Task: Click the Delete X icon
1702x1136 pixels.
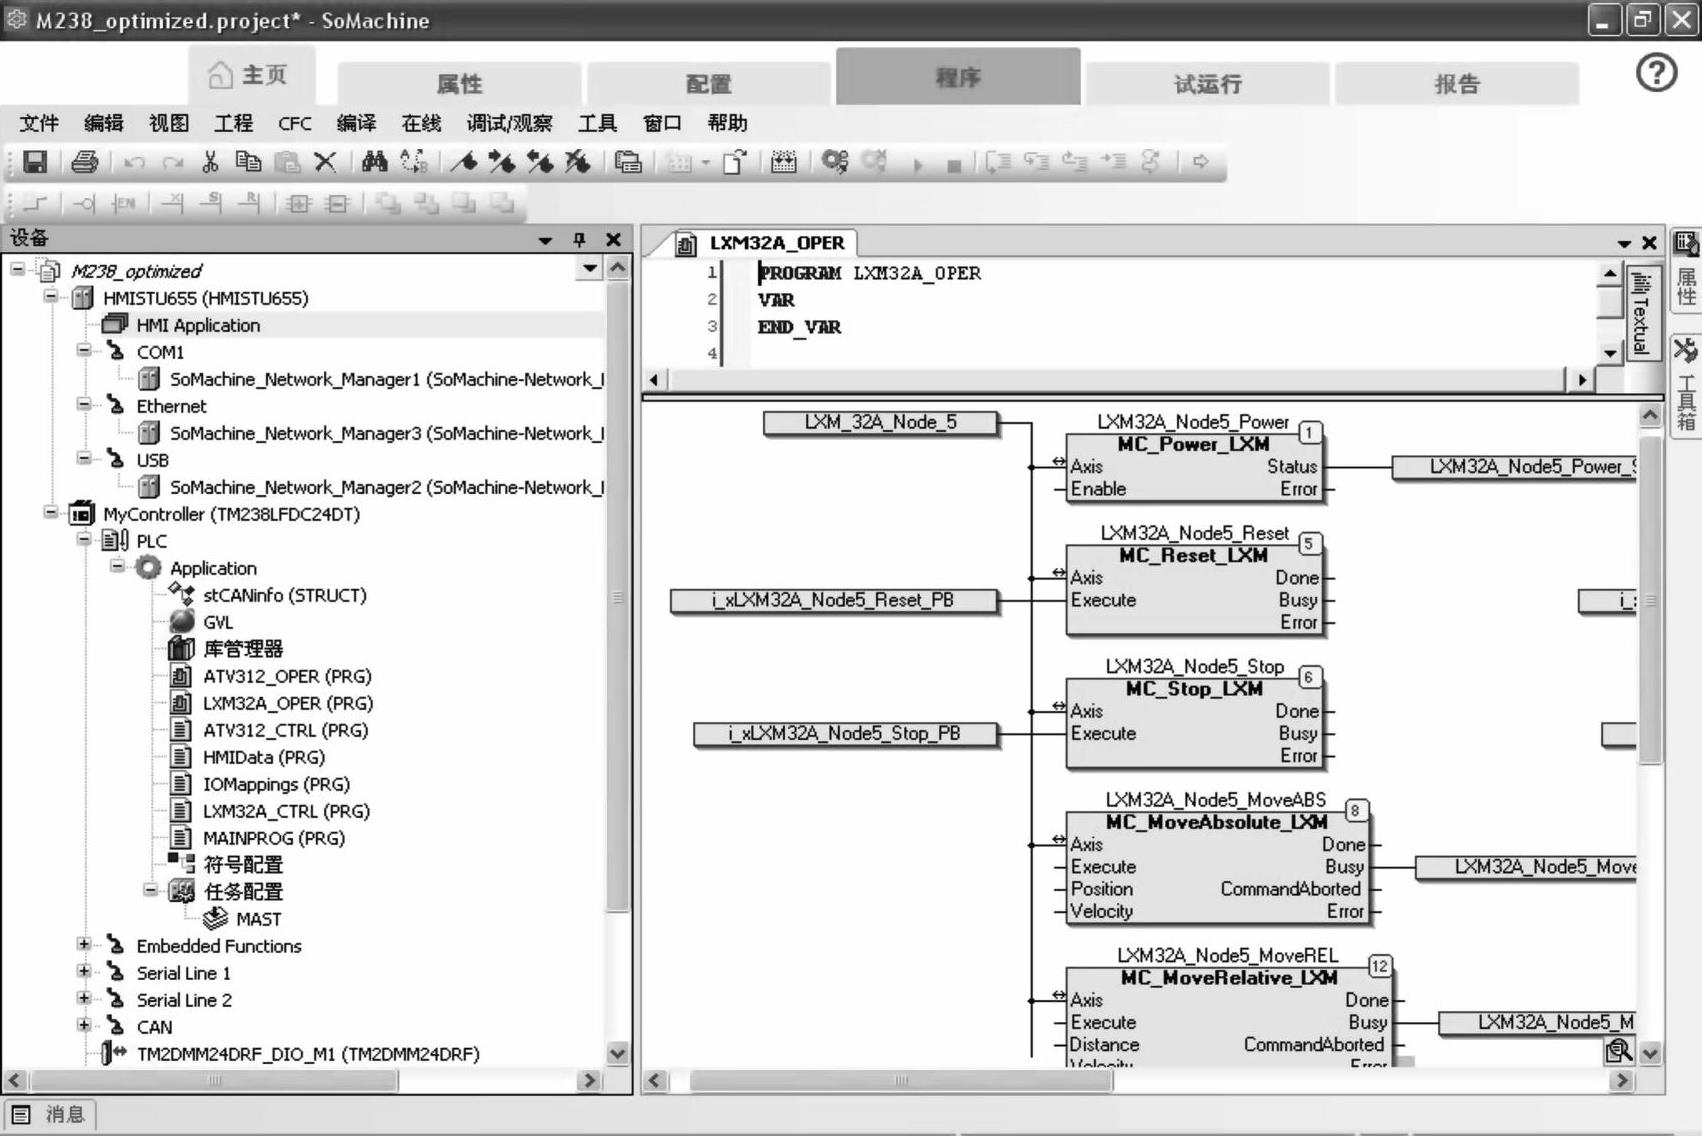Action: point(325,162)
